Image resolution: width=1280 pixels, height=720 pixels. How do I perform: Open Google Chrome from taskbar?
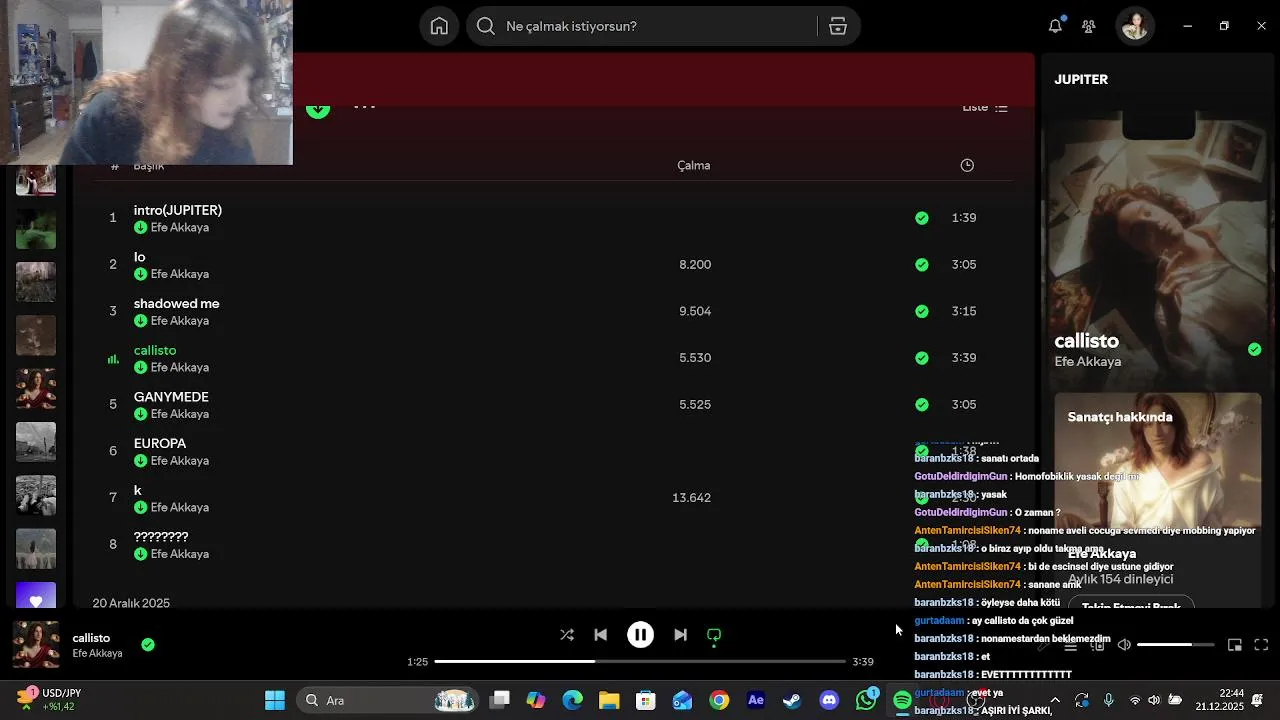pos(719,701)
